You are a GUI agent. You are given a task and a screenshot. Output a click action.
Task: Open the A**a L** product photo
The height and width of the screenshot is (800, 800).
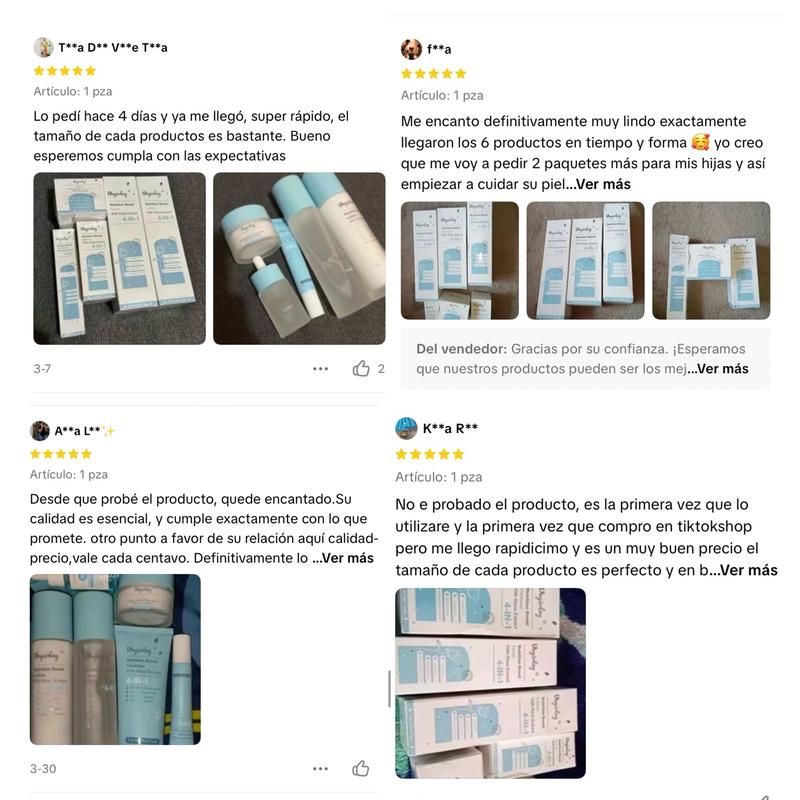coord(115,659)
